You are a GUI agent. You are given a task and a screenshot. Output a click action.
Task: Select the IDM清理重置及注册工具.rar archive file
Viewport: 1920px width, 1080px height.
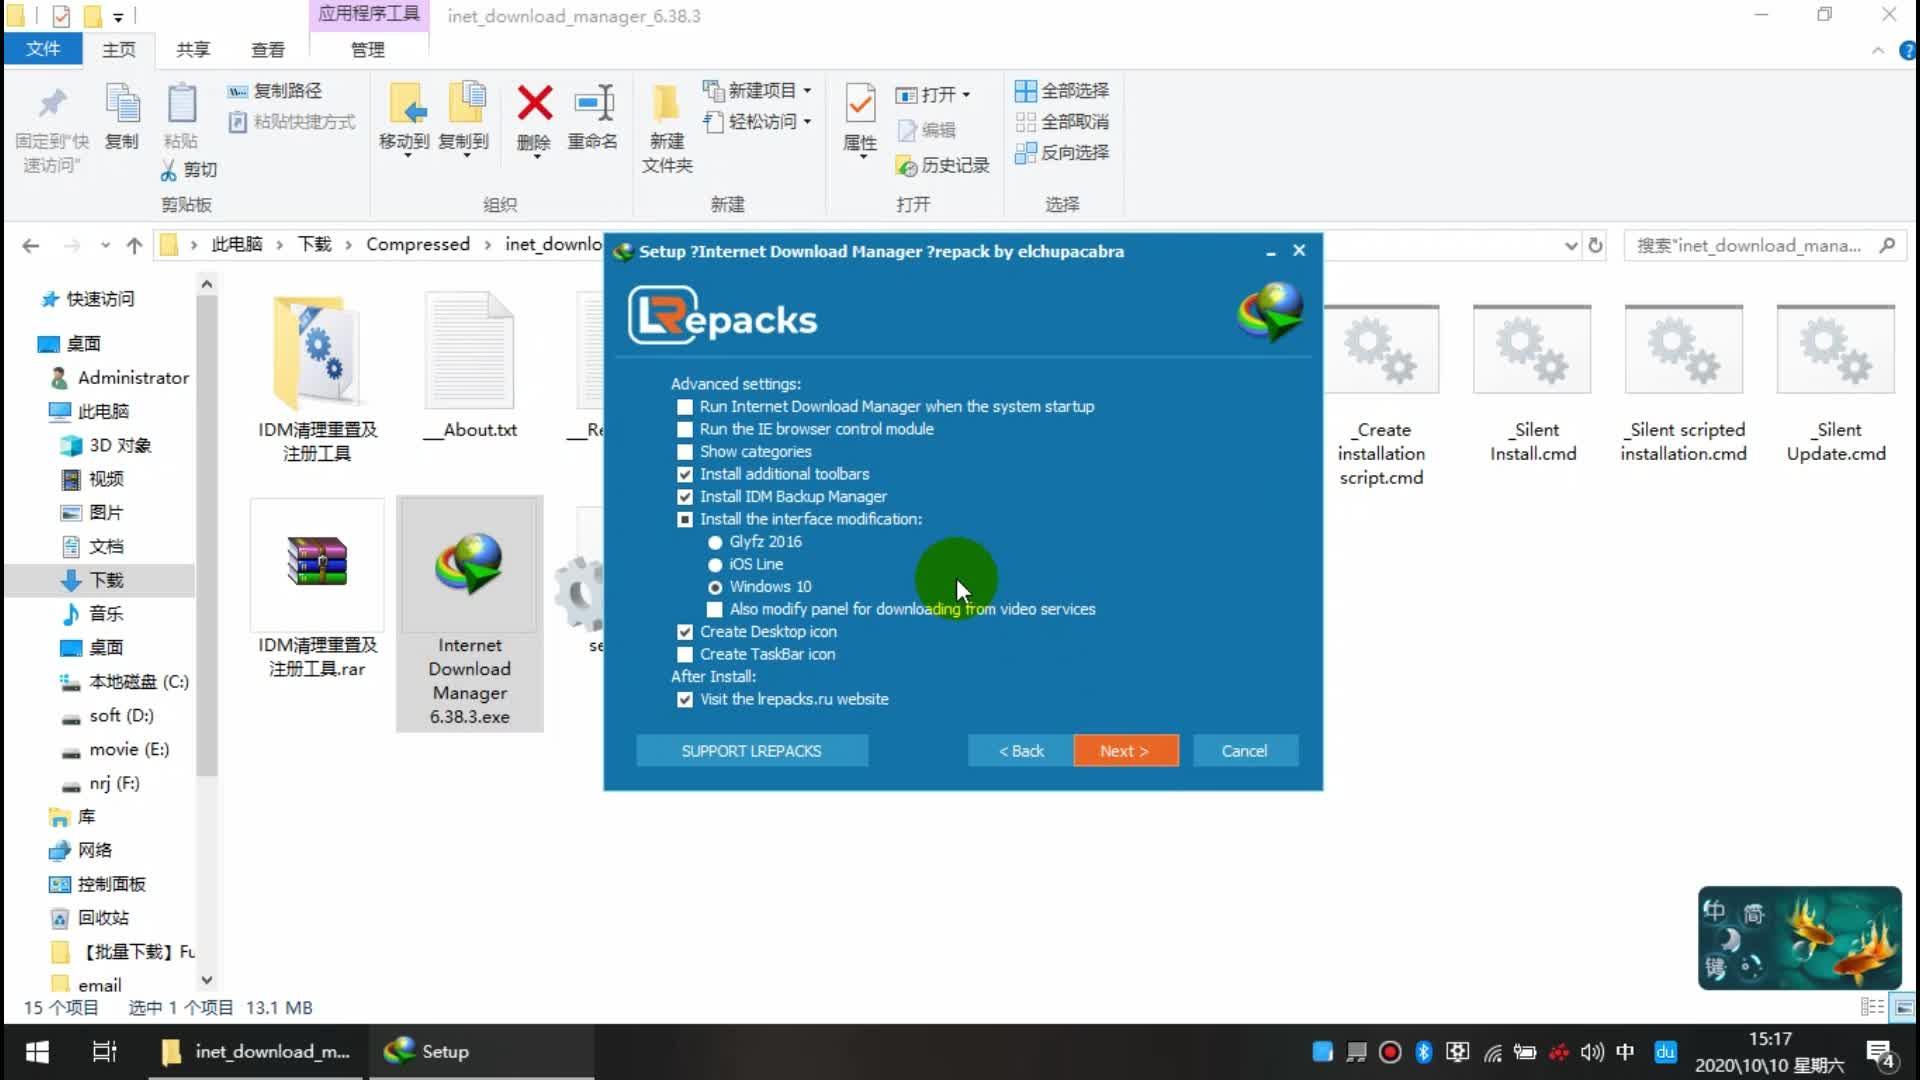coord(317,590)
